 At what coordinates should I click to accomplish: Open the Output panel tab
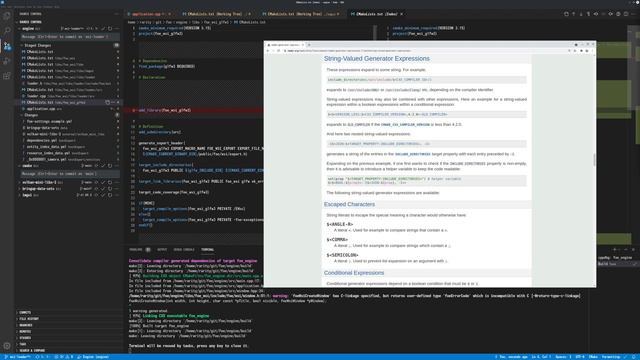pos(162,249)
